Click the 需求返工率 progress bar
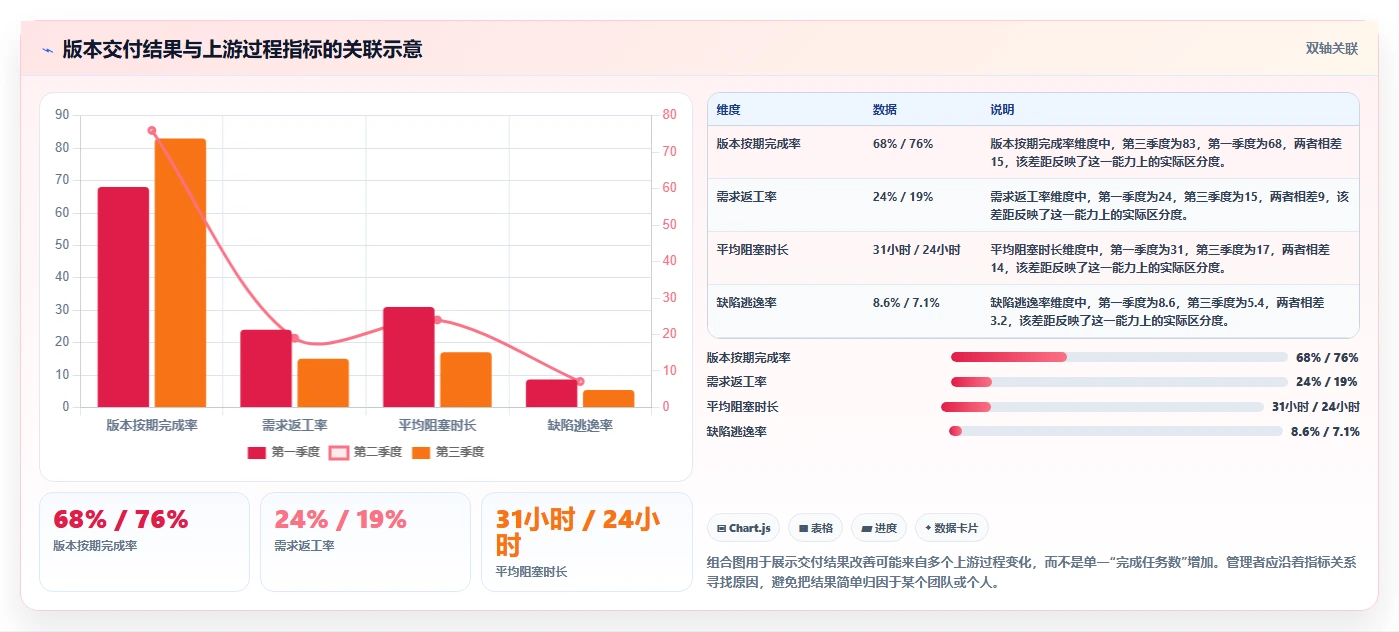1399x632 pixels. click(1119, 382)
